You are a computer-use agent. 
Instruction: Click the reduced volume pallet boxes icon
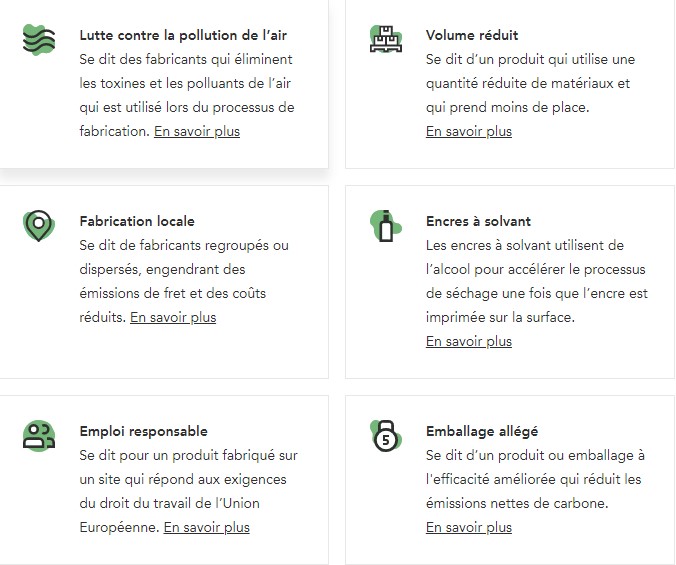tap(384, 40)
